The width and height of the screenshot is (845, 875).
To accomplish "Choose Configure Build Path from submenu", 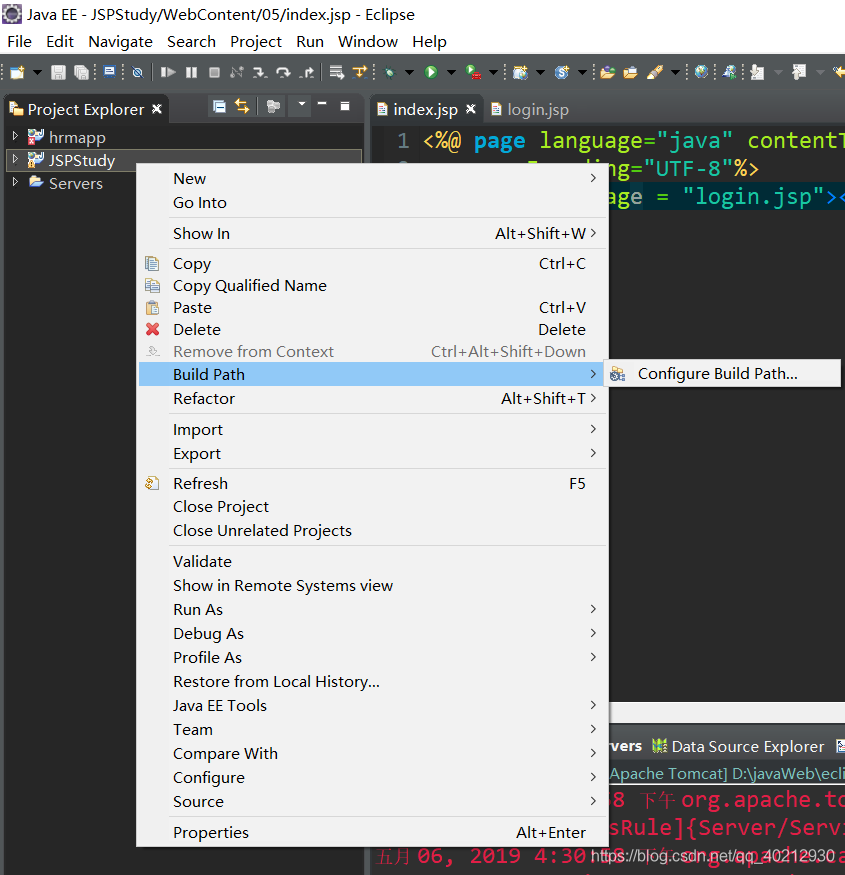I will coord(723,373).
